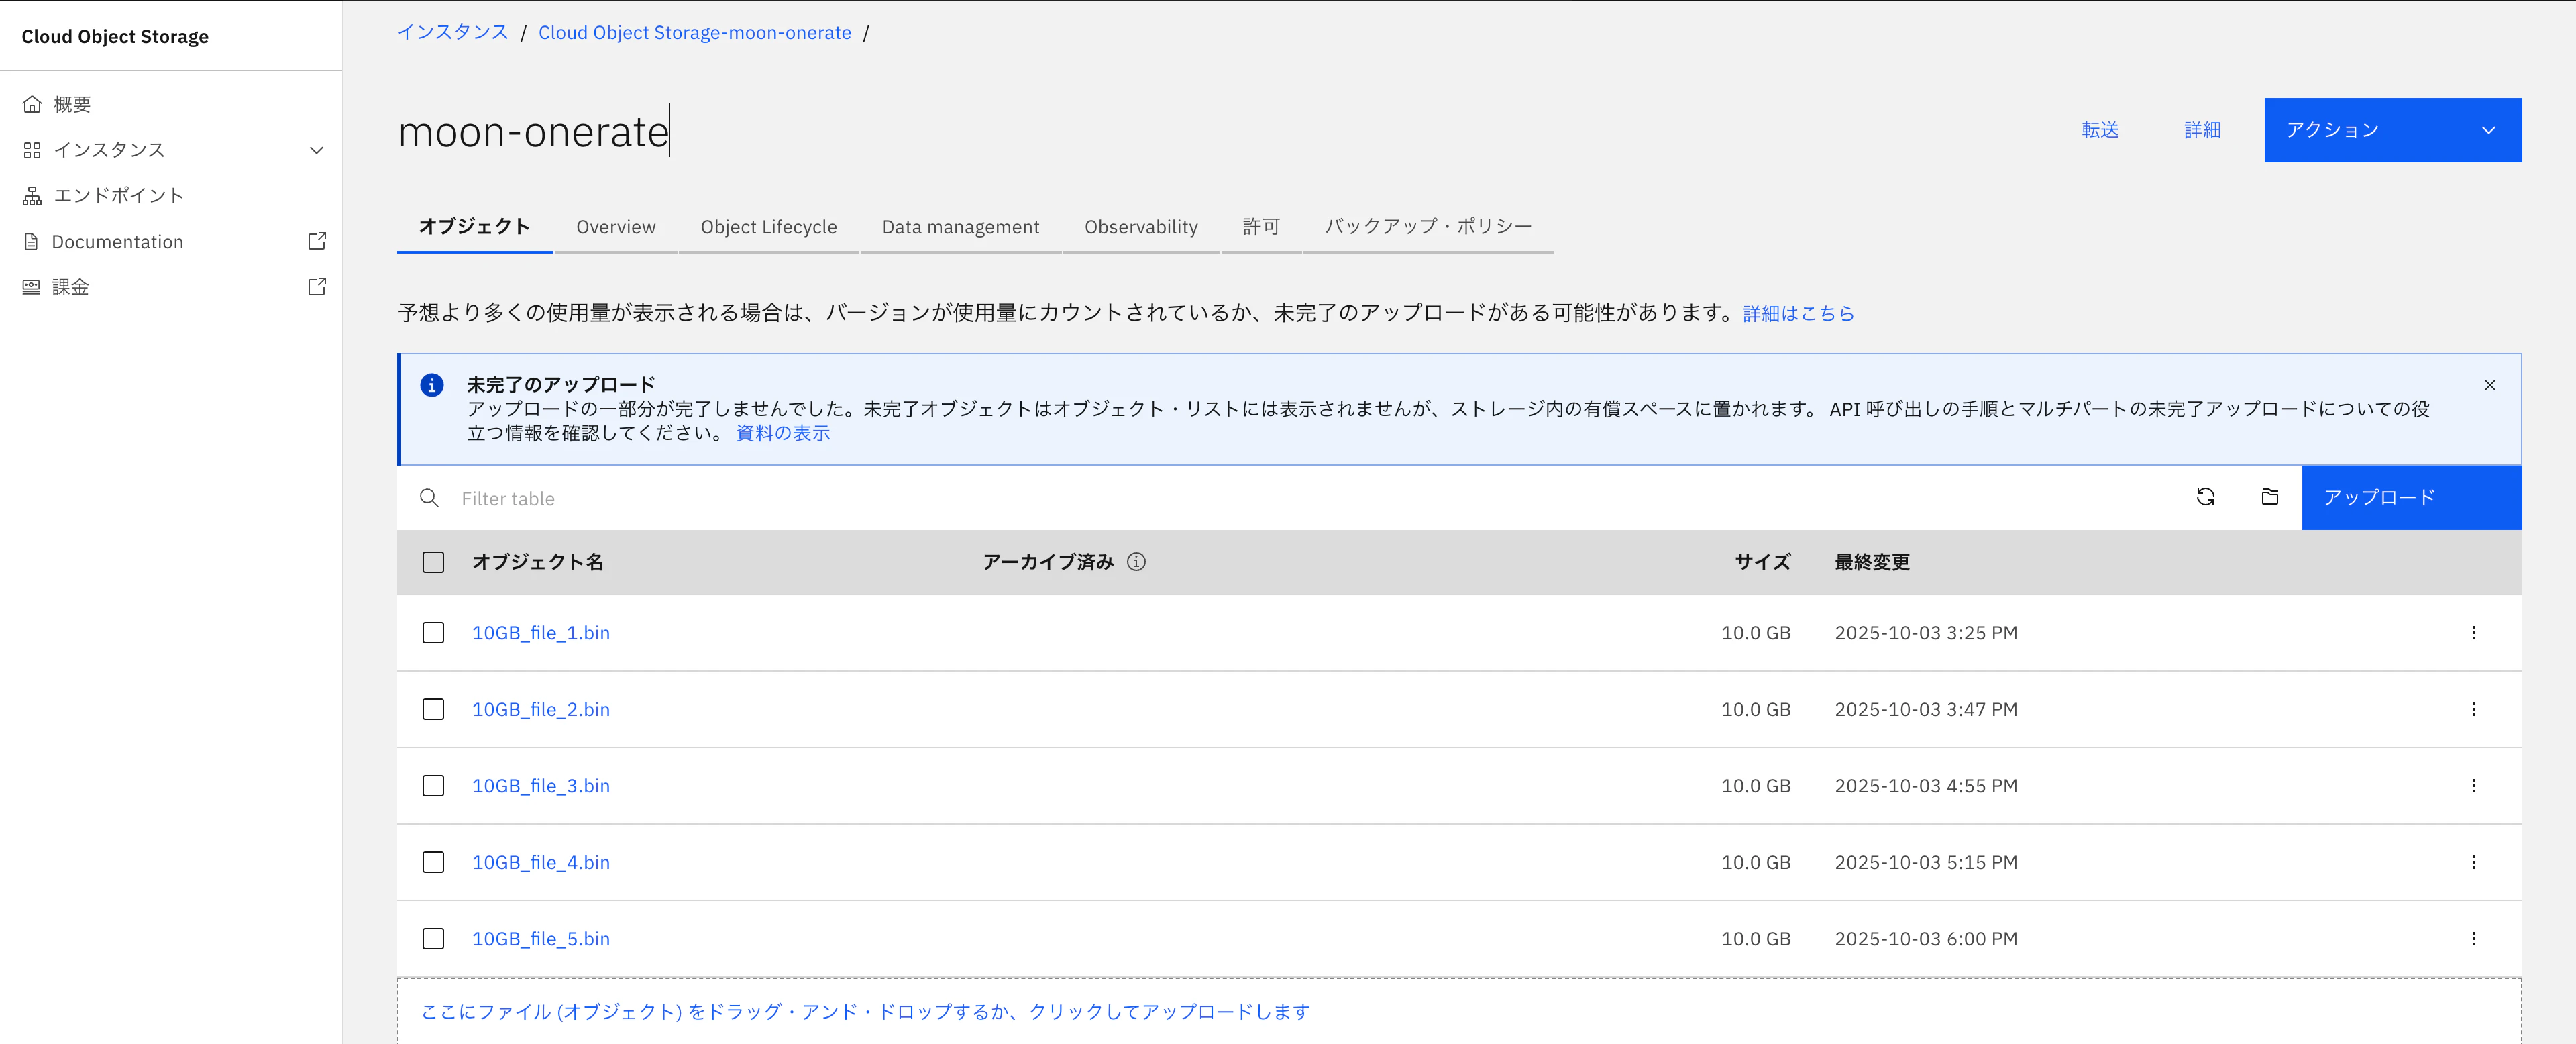
Task: Click the 転送 link
Action: [x=2100, y=130]
